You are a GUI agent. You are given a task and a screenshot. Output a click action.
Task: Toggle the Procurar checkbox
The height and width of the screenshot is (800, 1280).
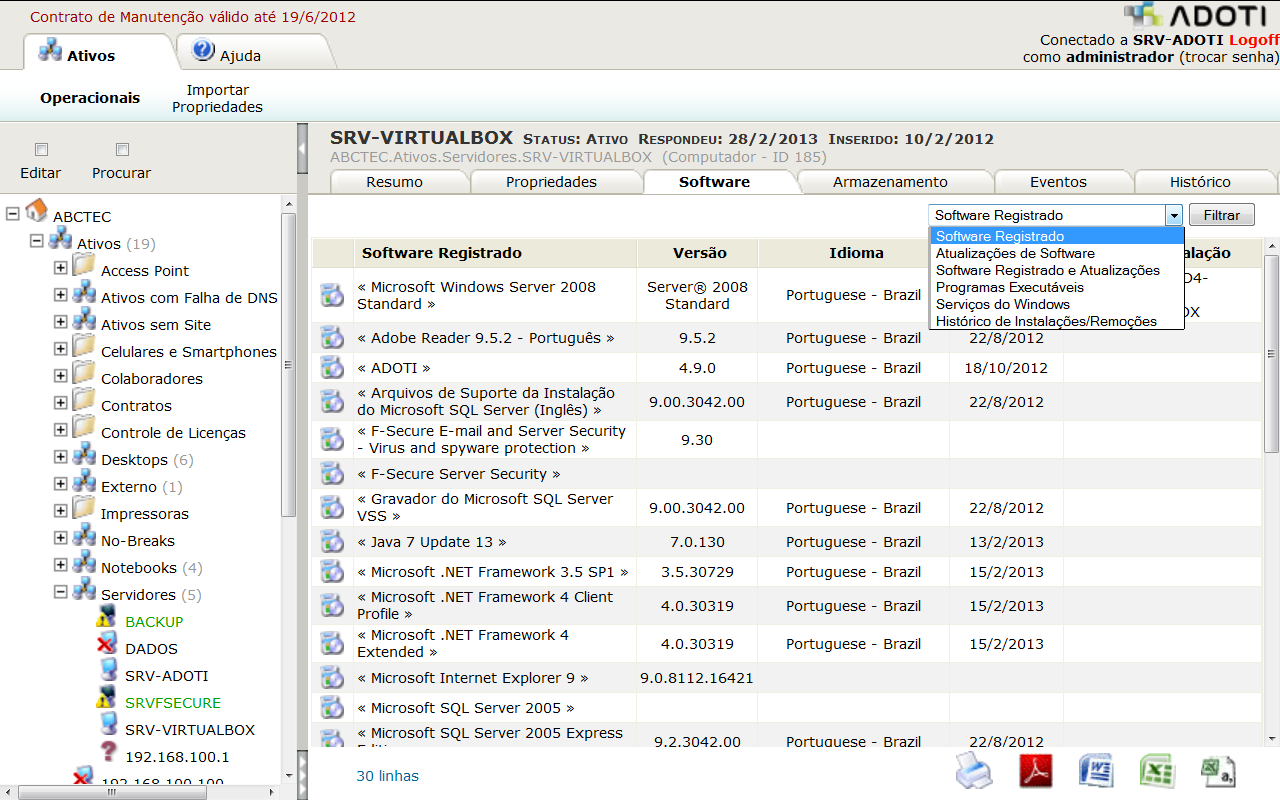[x=122, y=150]
